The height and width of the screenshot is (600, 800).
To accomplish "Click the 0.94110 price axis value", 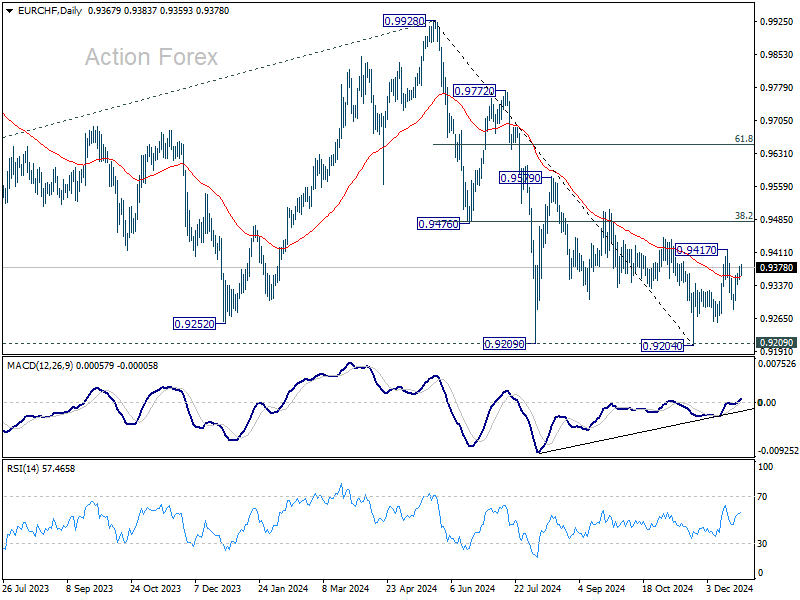I will coord(777,253).
